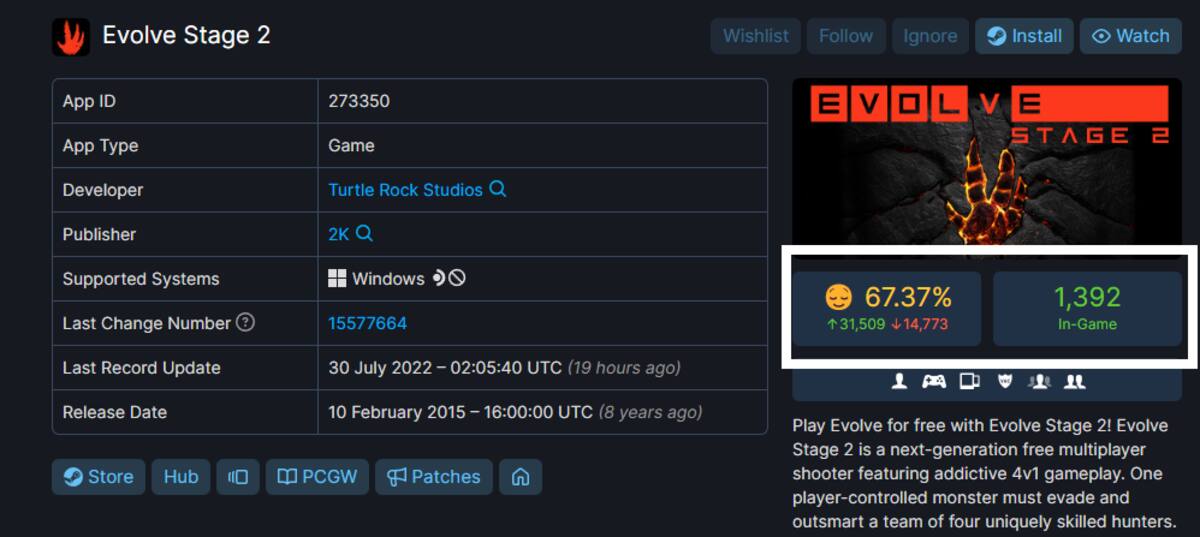Add Evolve Stage 2 to Wishlist
Image resolution: width=1200 pixels, height=537 pixels.
(756, 36)
